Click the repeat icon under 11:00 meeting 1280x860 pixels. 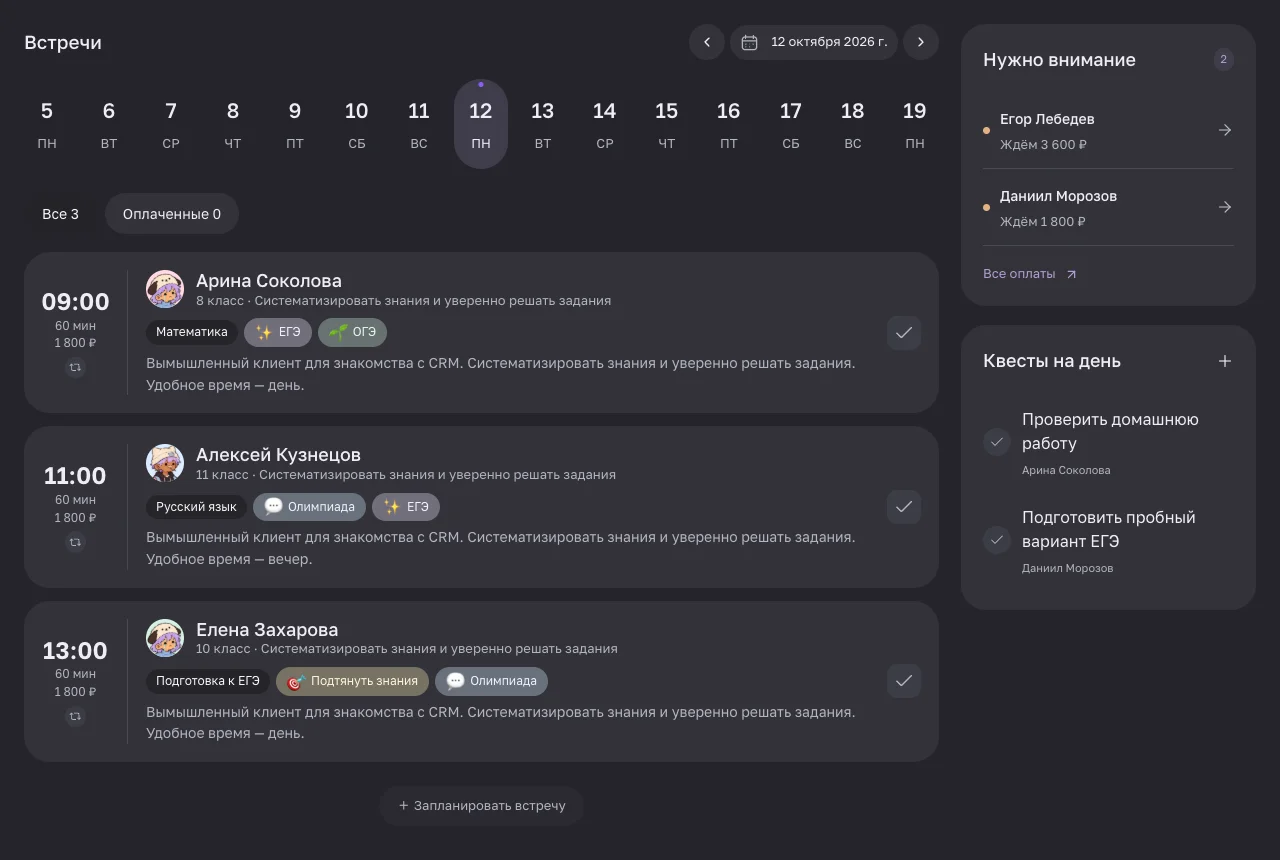point(76,542)
